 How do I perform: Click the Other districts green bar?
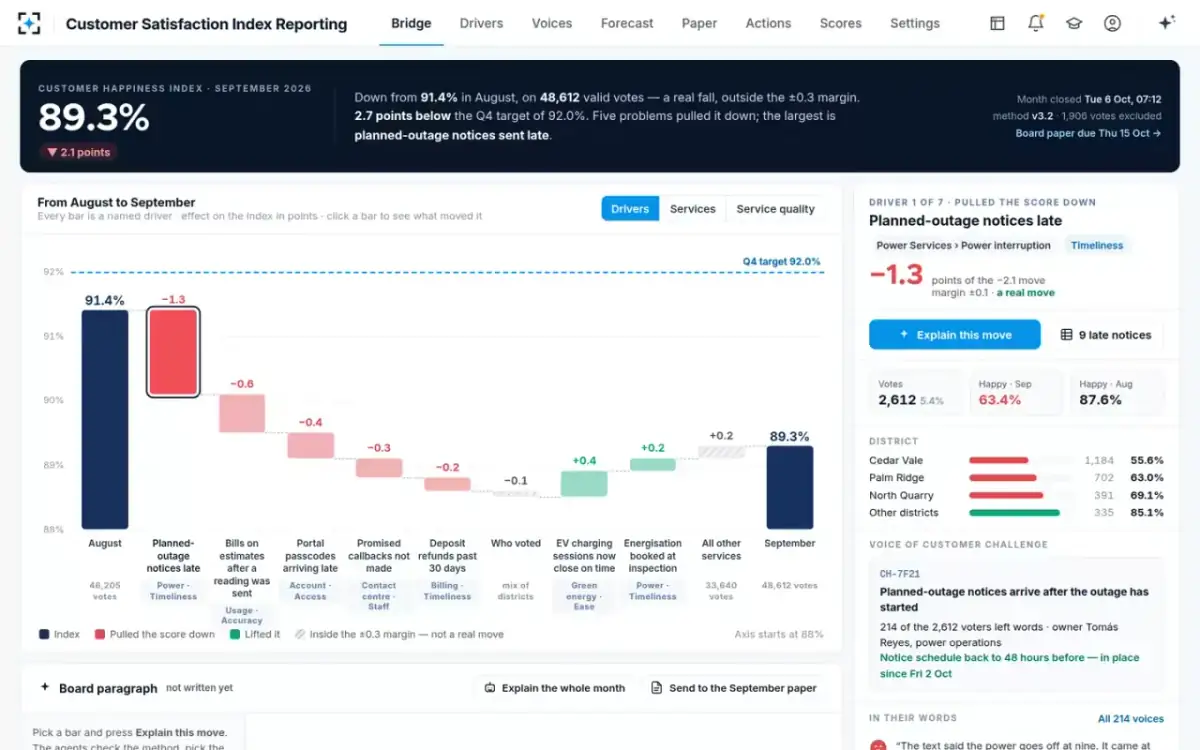click(1014, 513)
